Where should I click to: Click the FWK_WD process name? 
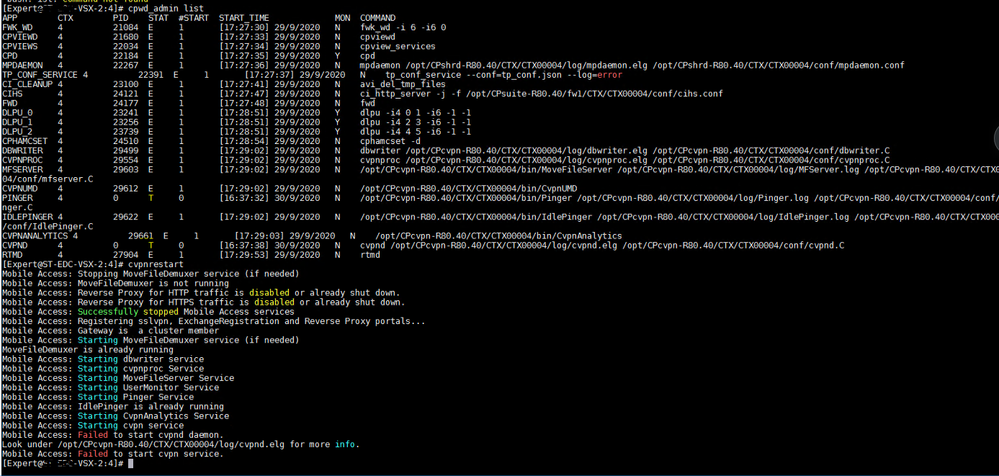(x=17, y=28)
